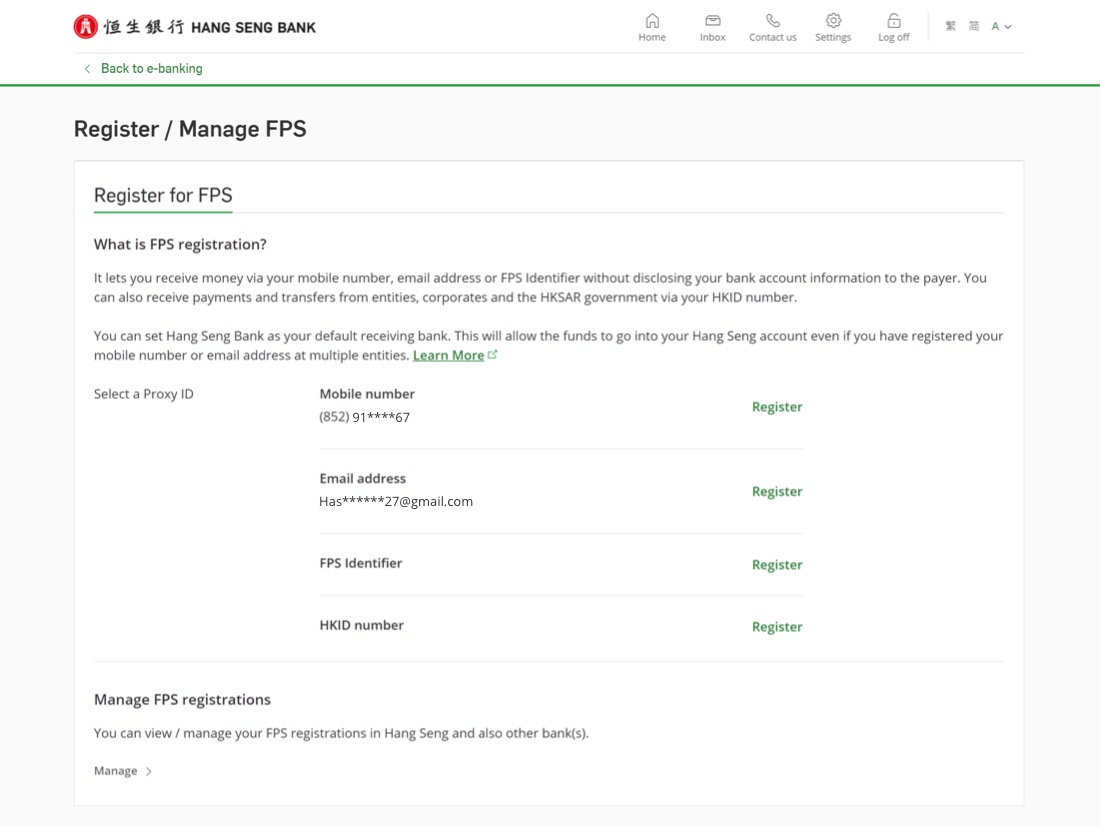Select the Register for FPS tab
1100x826 pixels.
click(163, 196)
